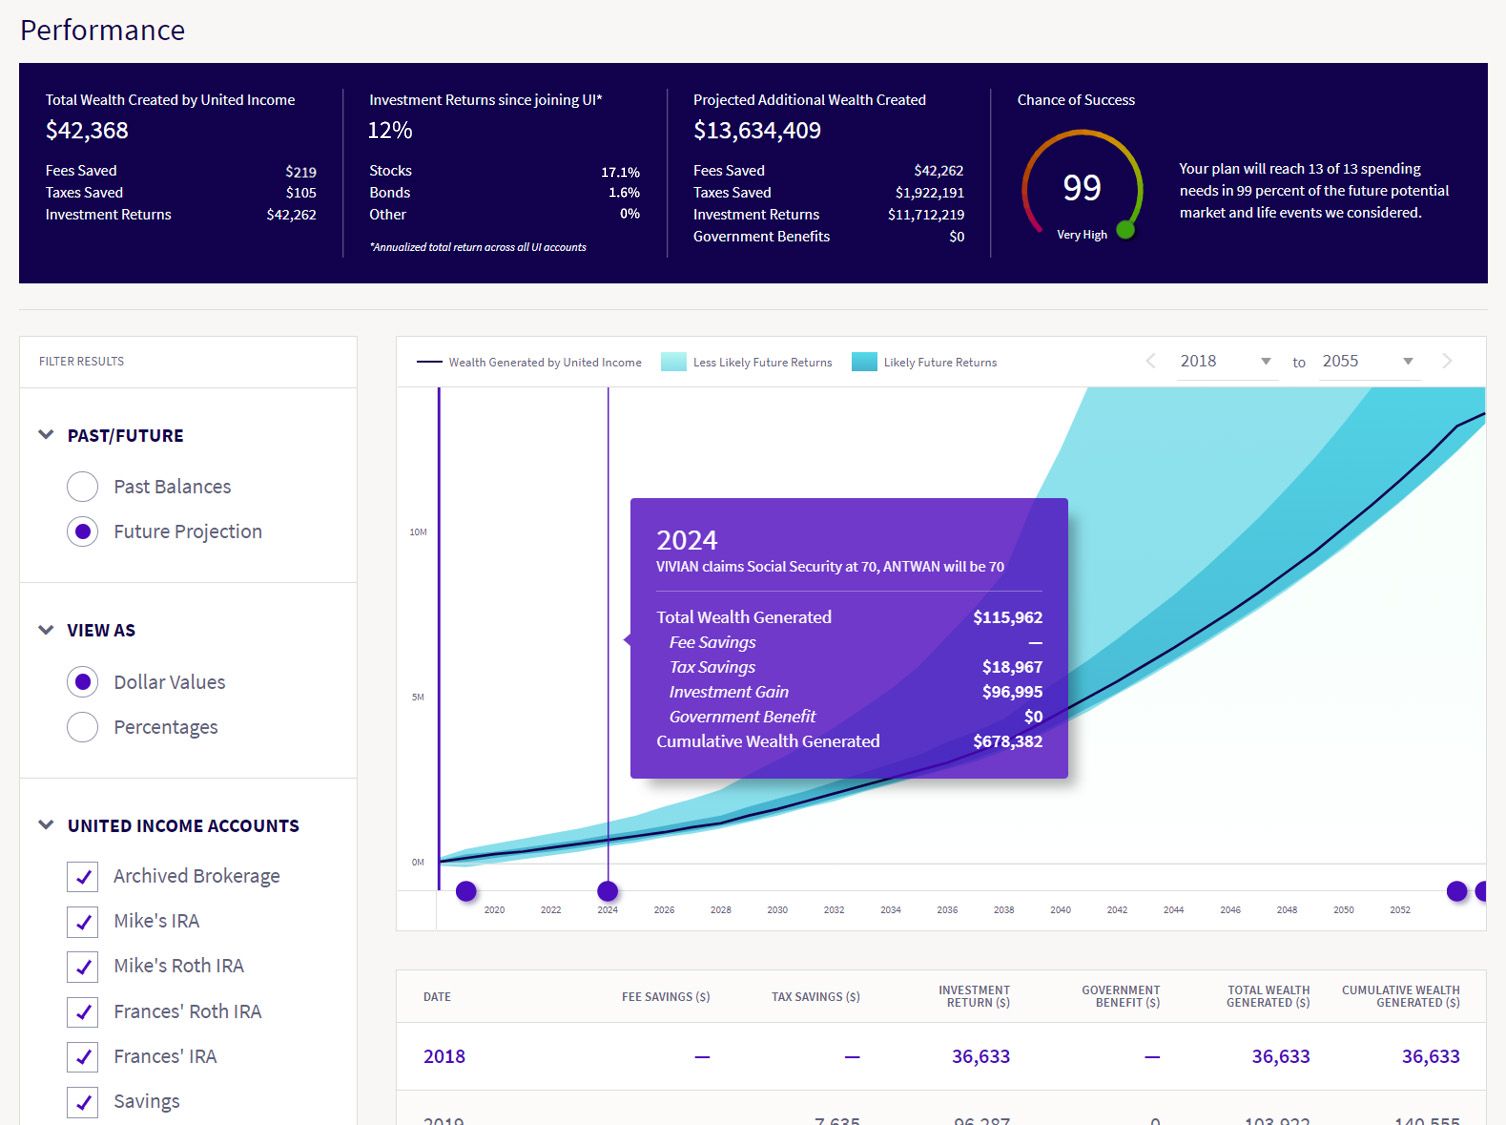Open the 2018 start year dropdown
Viewport: 1506px width, 1125px height.
1225,361
